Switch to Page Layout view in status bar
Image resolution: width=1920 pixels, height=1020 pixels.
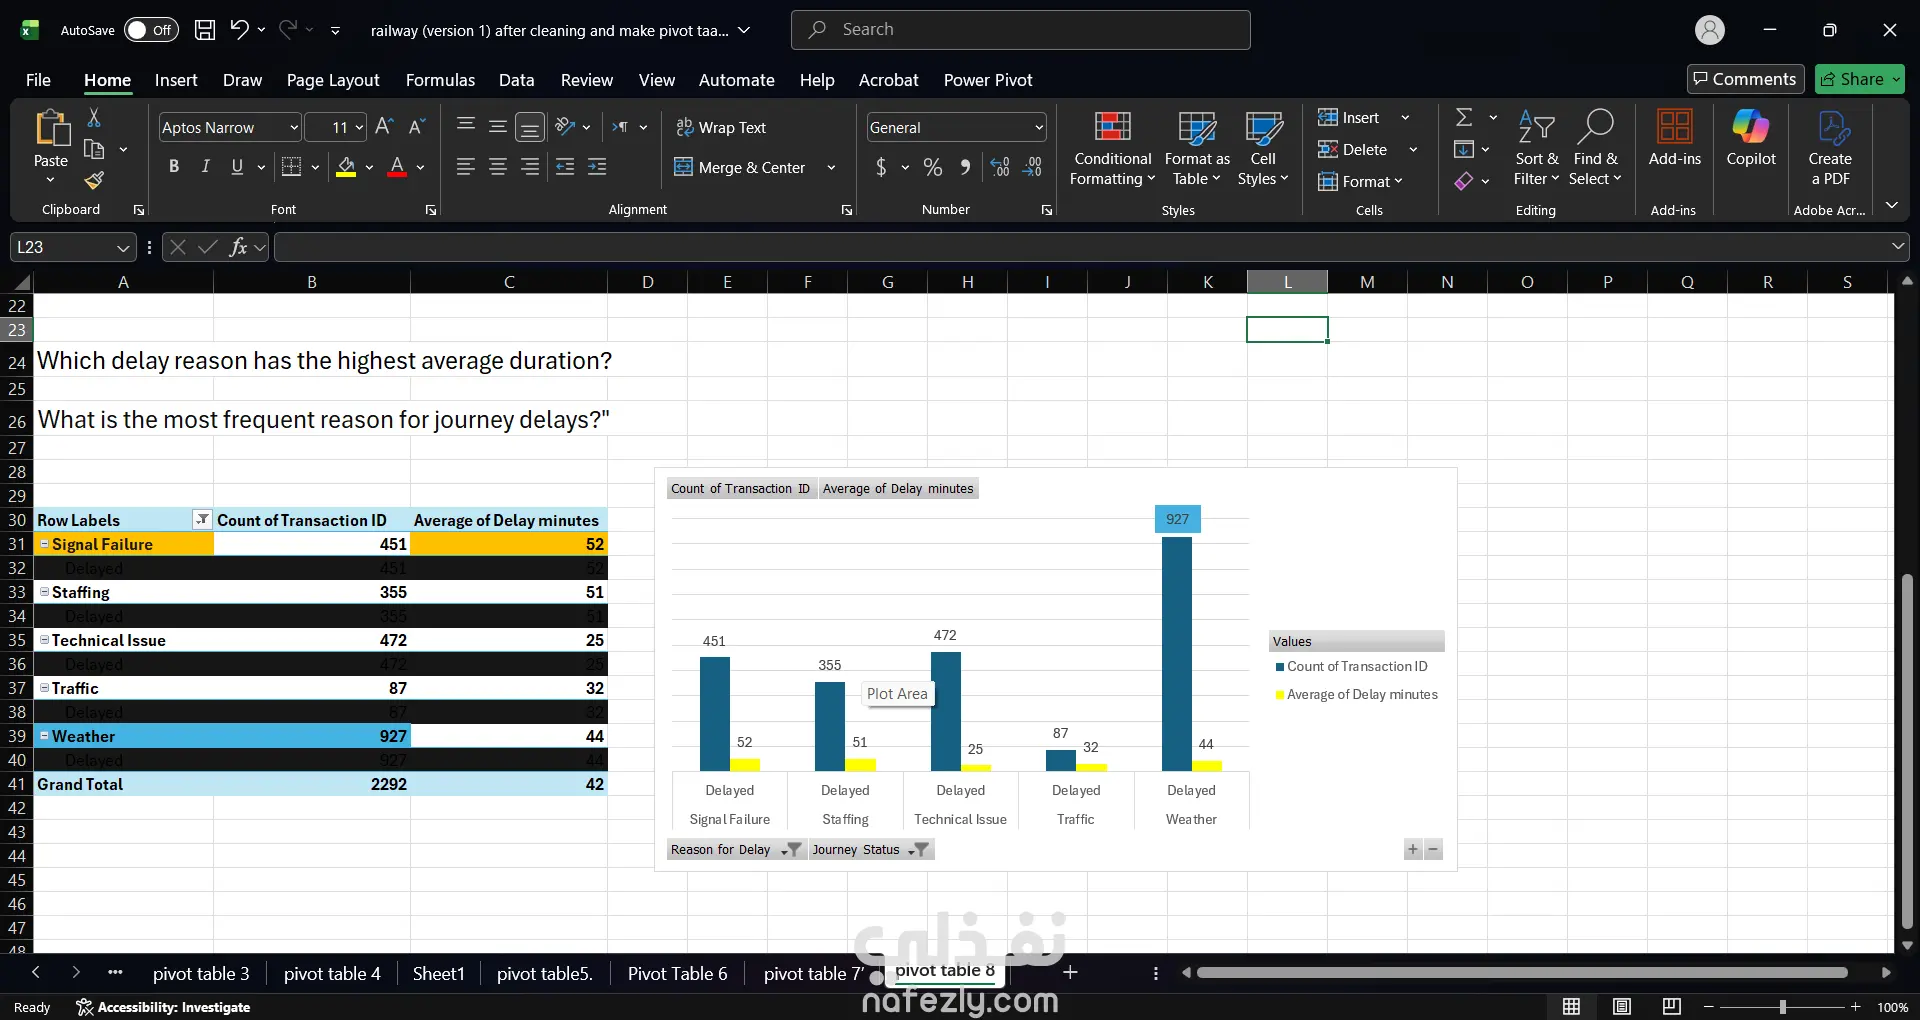click(x=1622, y=1007)
